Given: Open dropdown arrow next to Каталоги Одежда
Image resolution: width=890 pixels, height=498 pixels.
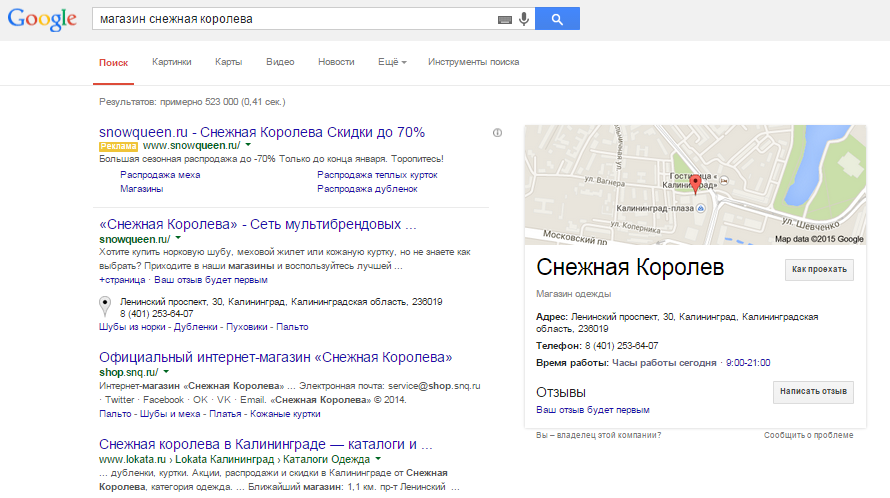Looking at the screenshot, I should (x=378, y=459).
